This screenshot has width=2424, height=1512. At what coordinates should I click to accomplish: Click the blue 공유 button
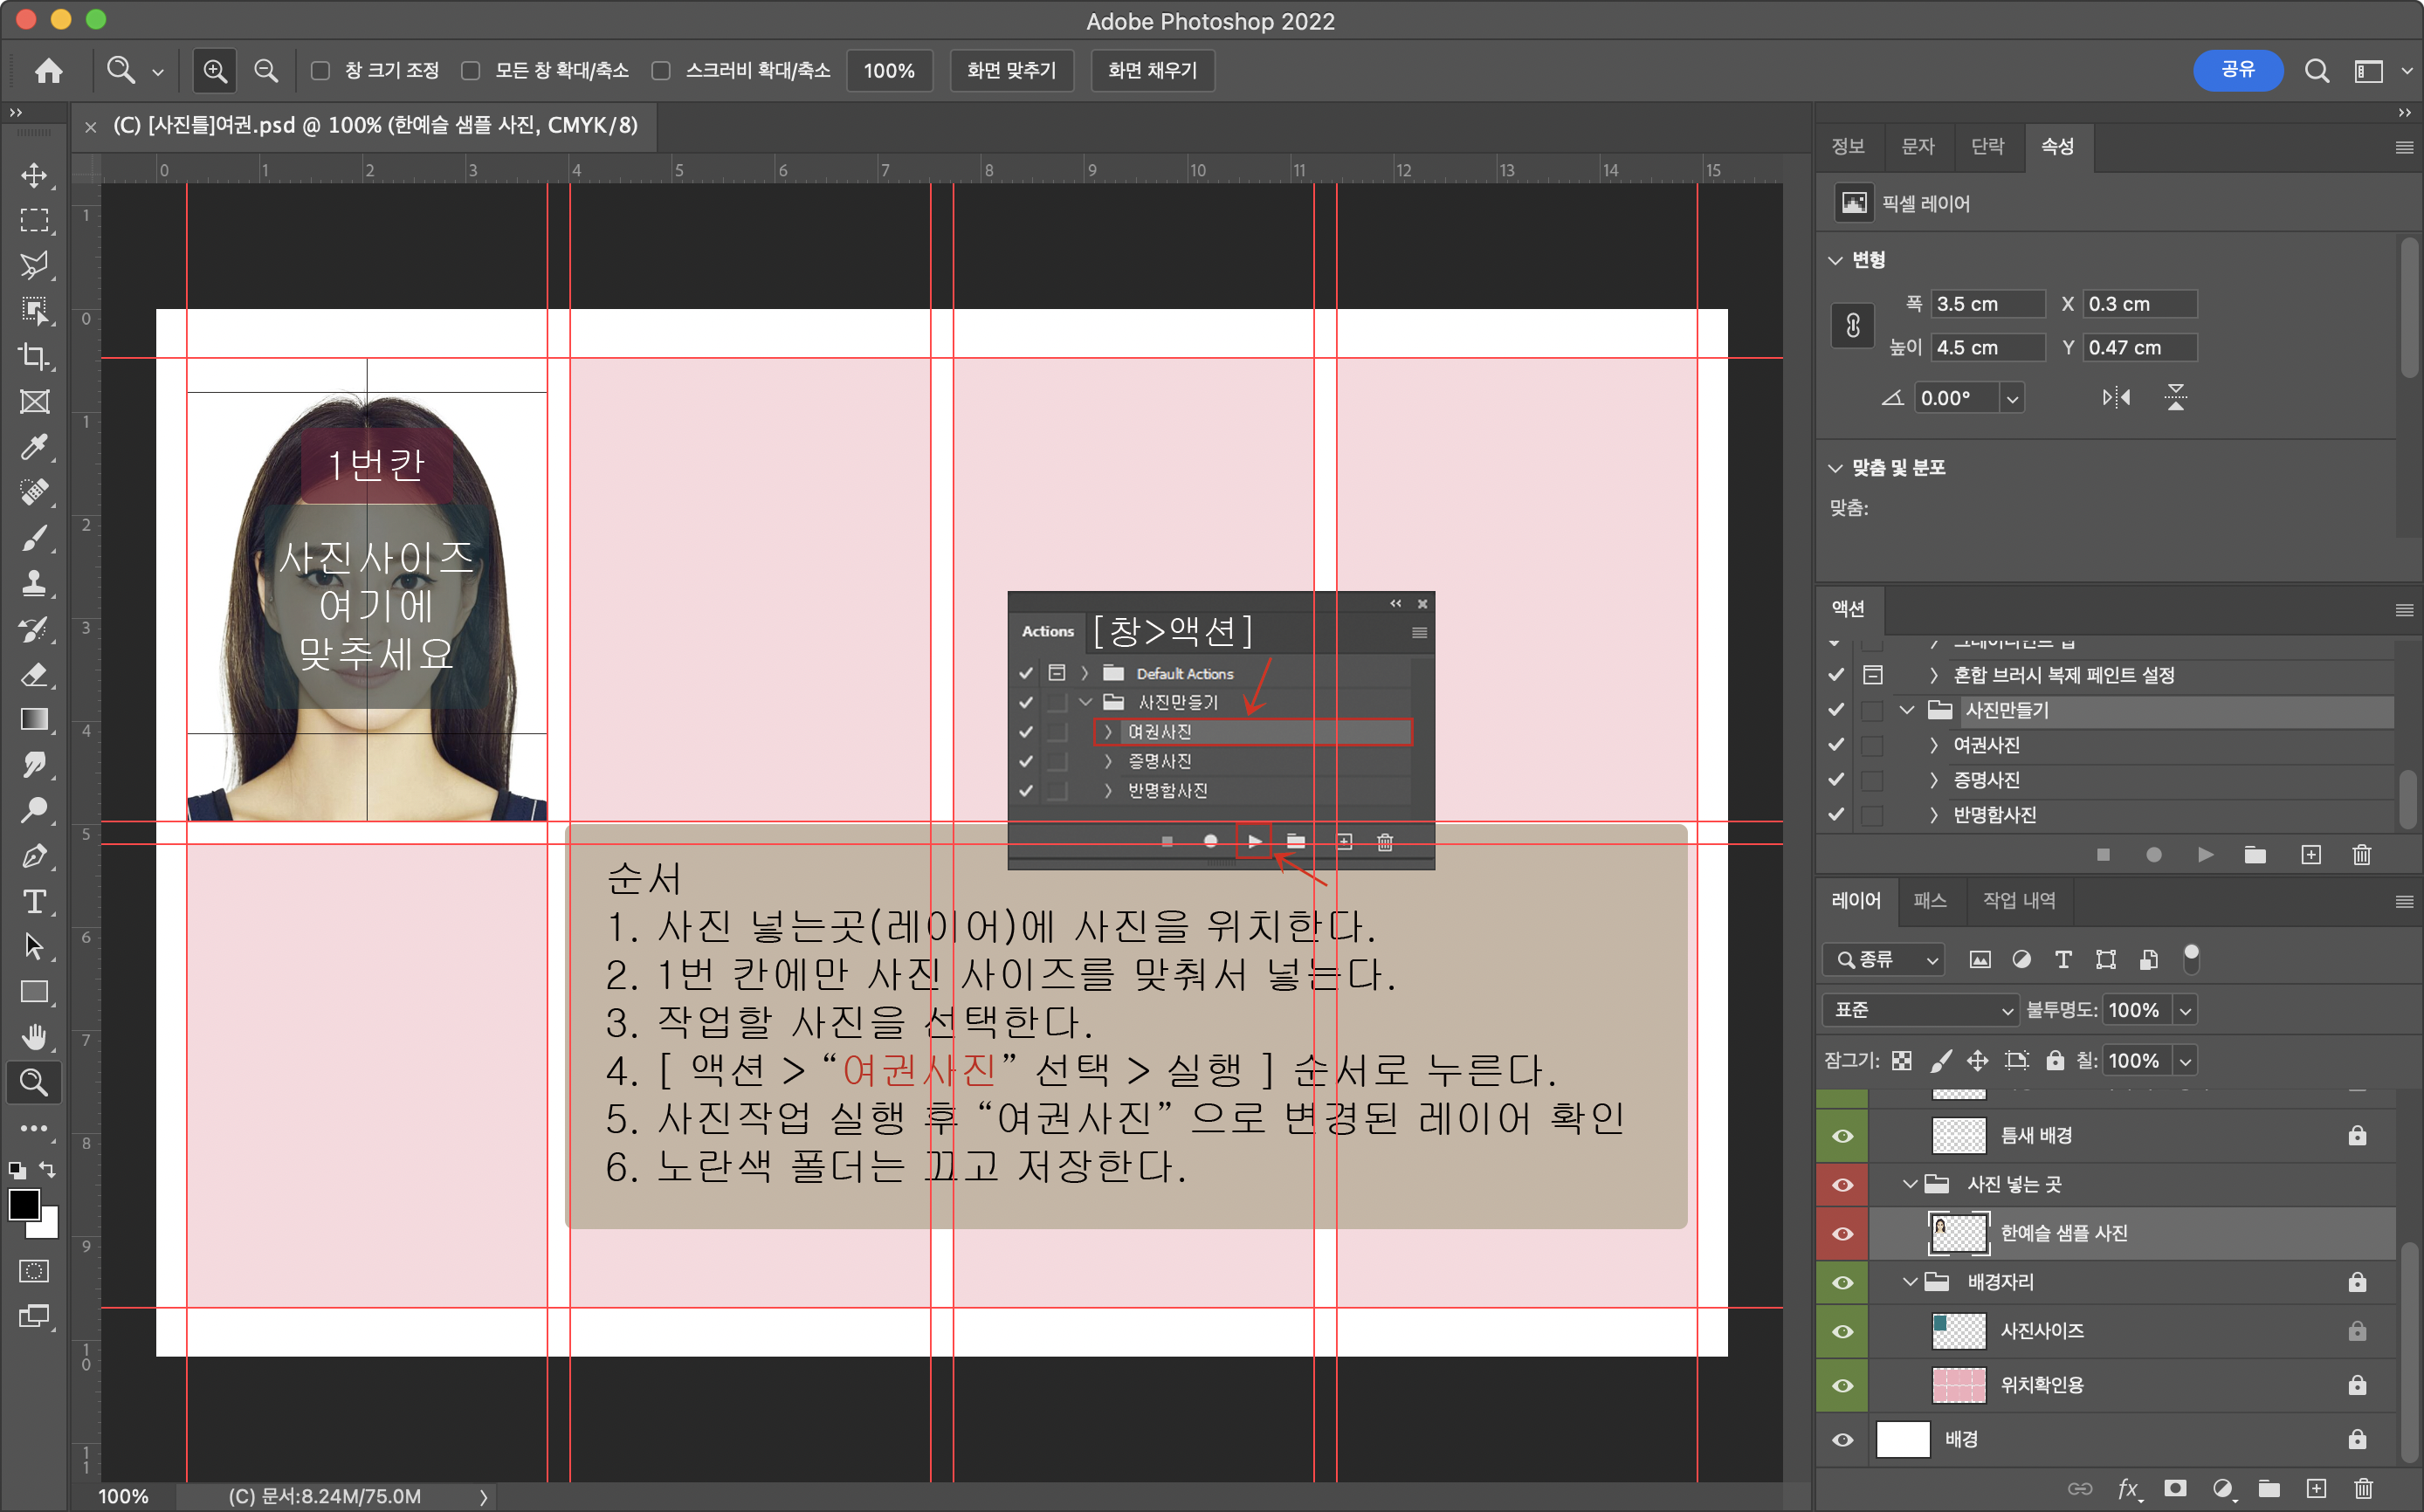[x=2237, y=70]
